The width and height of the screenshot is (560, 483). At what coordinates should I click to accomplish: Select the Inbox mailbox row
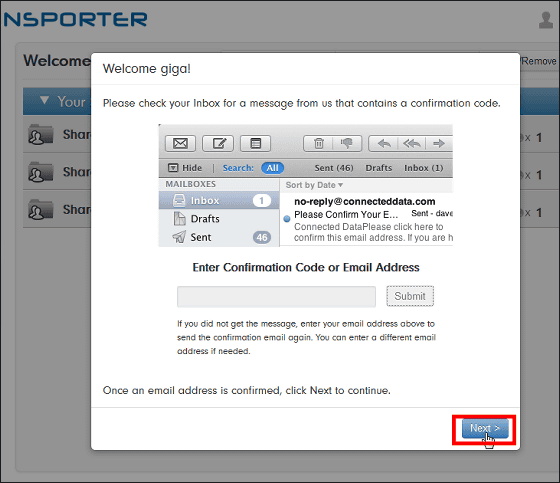point(219,200)
